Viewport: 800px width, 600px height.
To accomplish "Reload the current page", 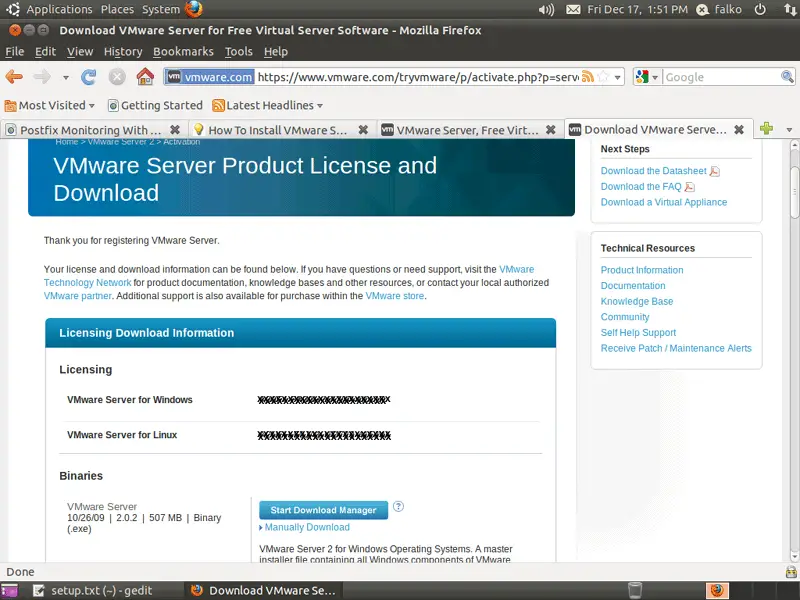I will (x=89, y=77).
